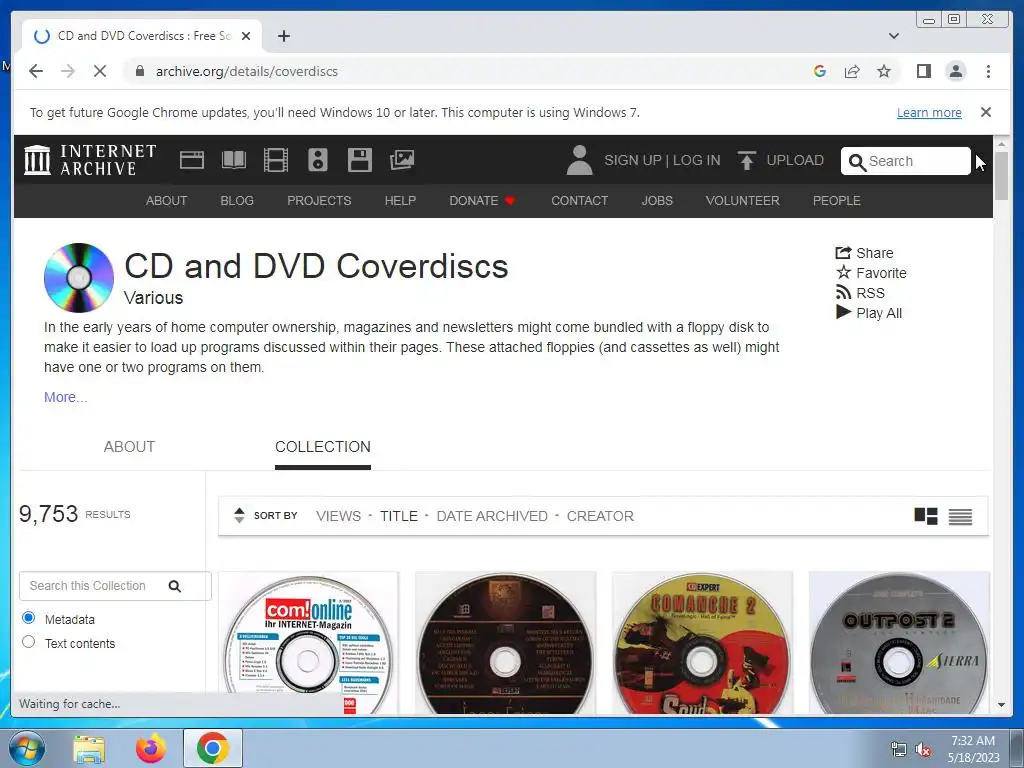Open the Images icon in the Archive header
1024x768 pixels.
[402, 160]
